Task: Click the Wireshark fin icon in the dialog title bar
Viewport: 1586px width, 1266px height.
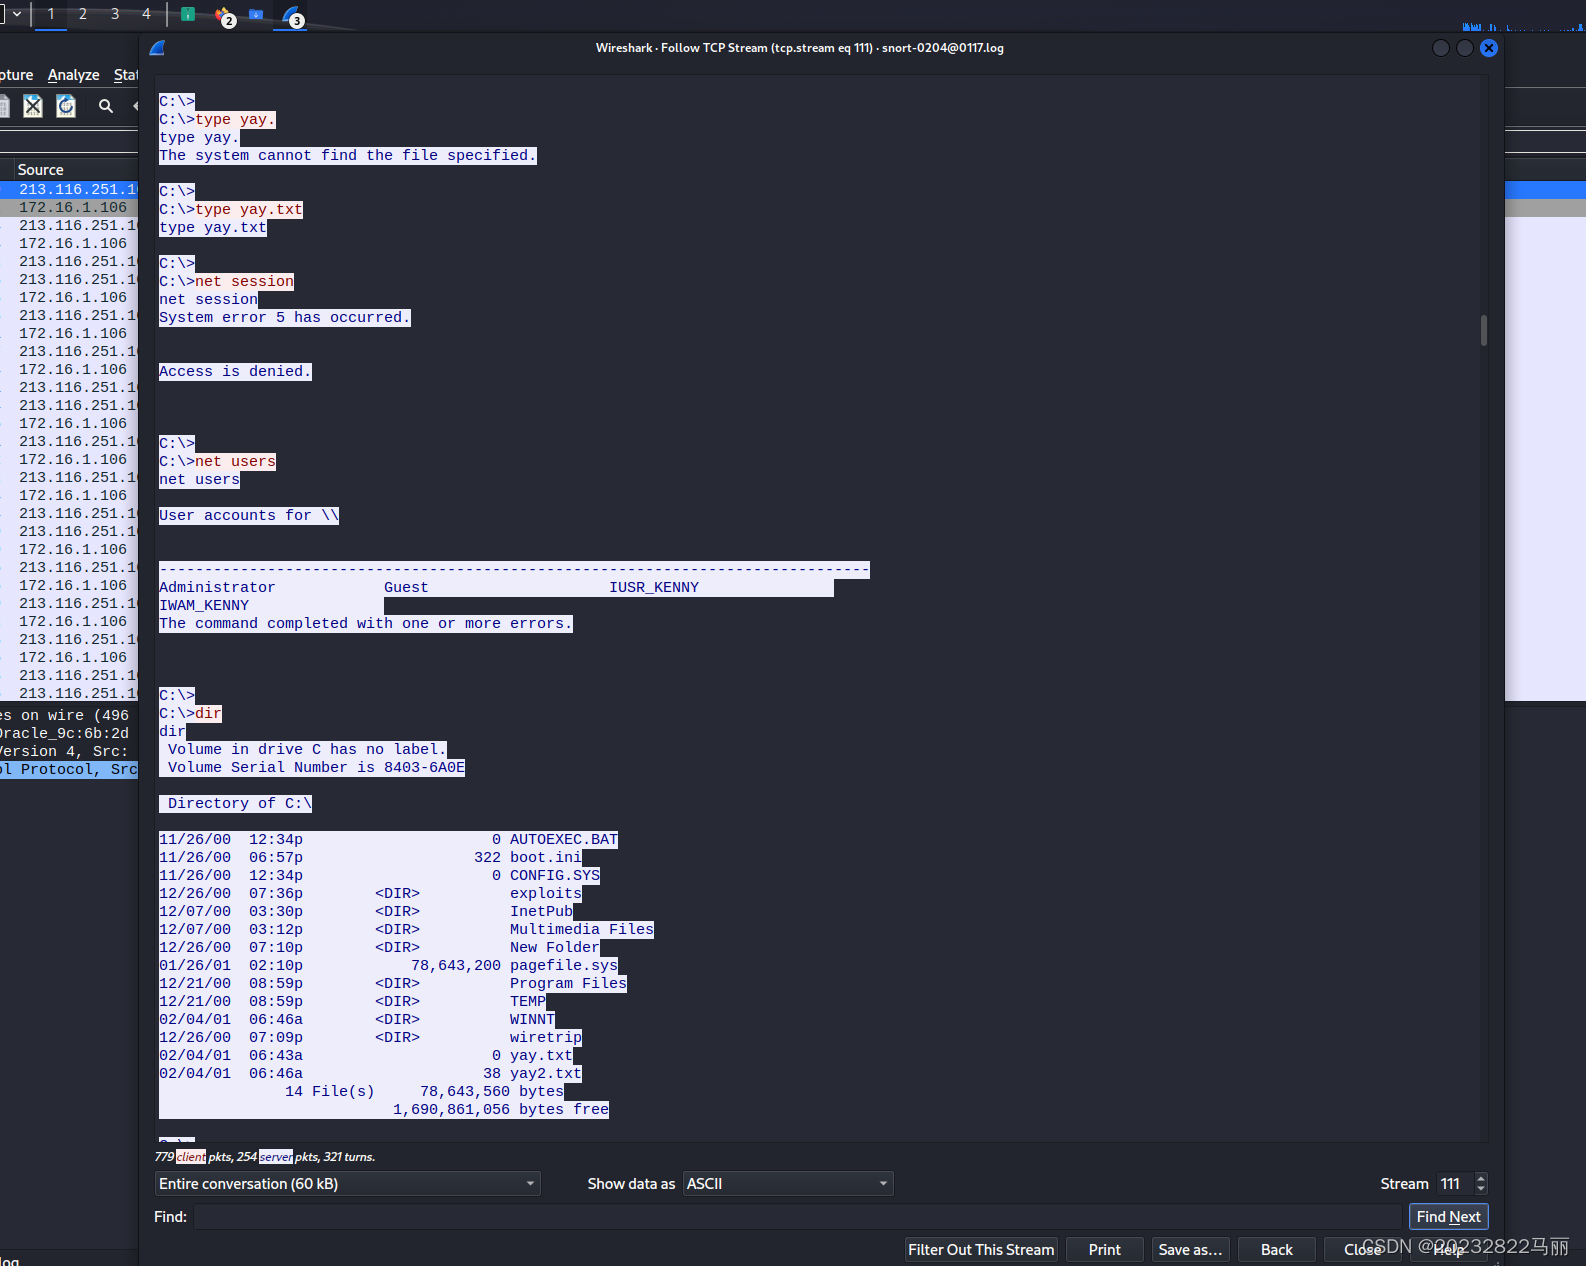Action: 157,48
